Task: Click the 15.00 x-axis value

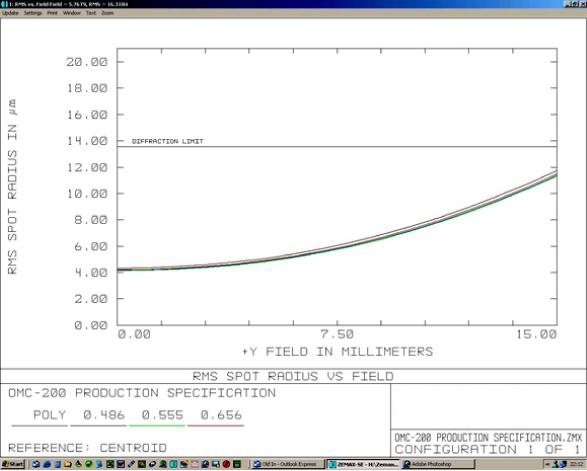Action: (536, 334)
